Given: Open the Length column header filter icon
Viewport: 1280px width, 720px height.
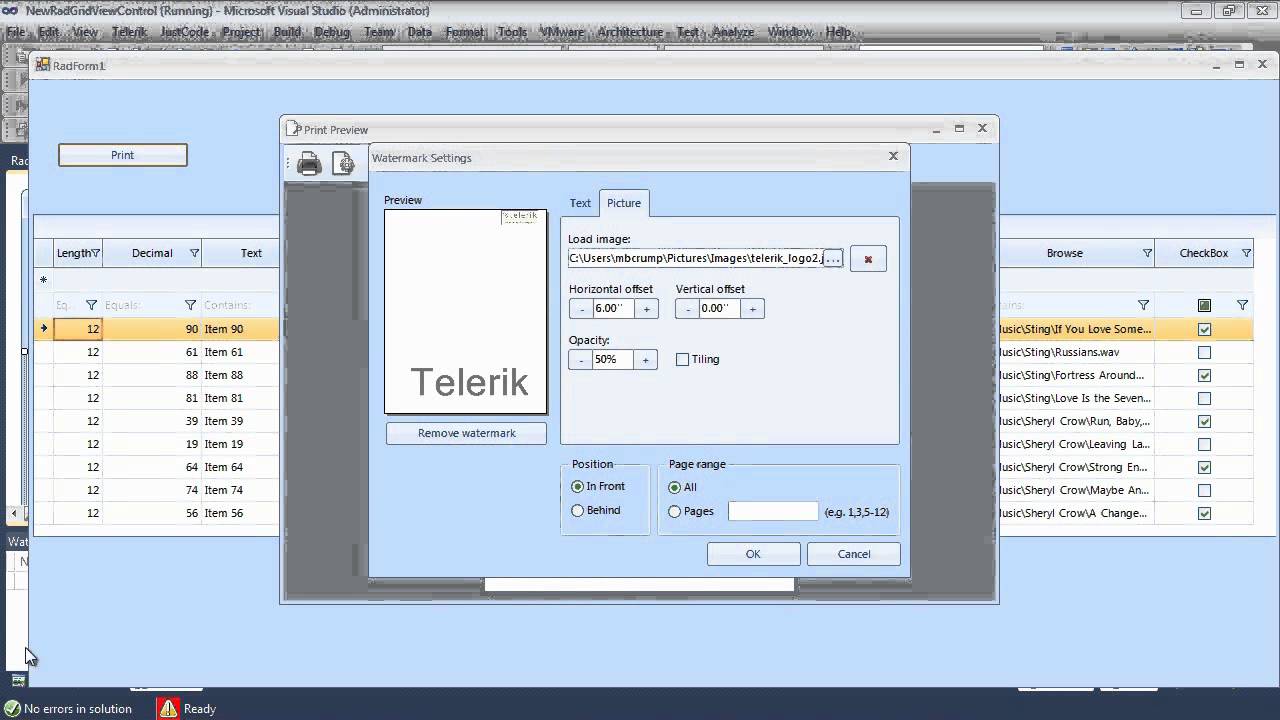Looking at the screenshot, I should pyautogui.click(x=96, y=253).
